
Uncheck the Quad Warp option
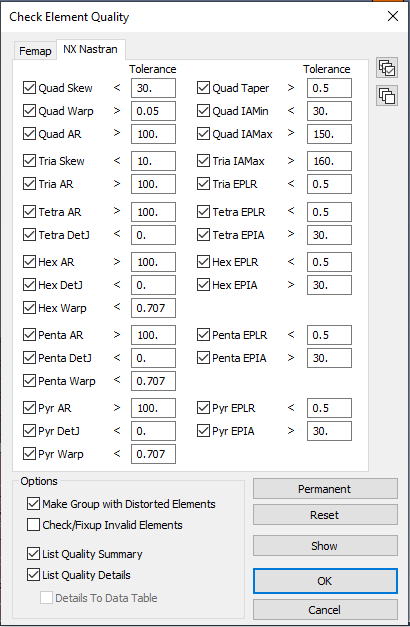coord(29,111)
